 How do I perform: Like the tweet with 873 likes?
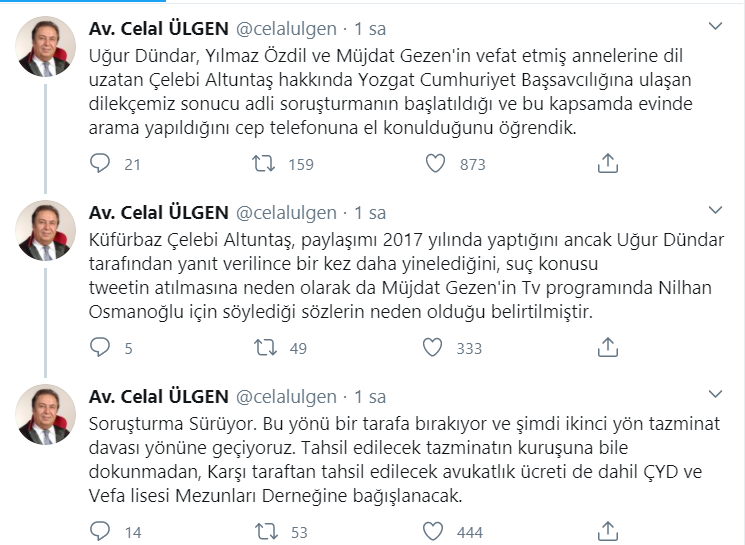433,163
